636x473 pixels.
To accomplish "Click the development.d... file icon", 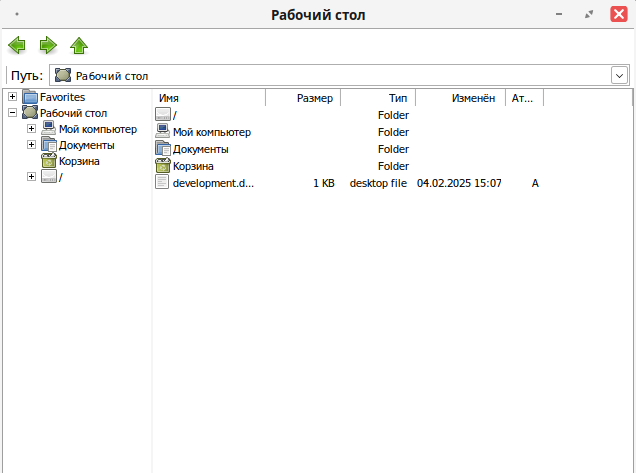I will pos(163,183).
